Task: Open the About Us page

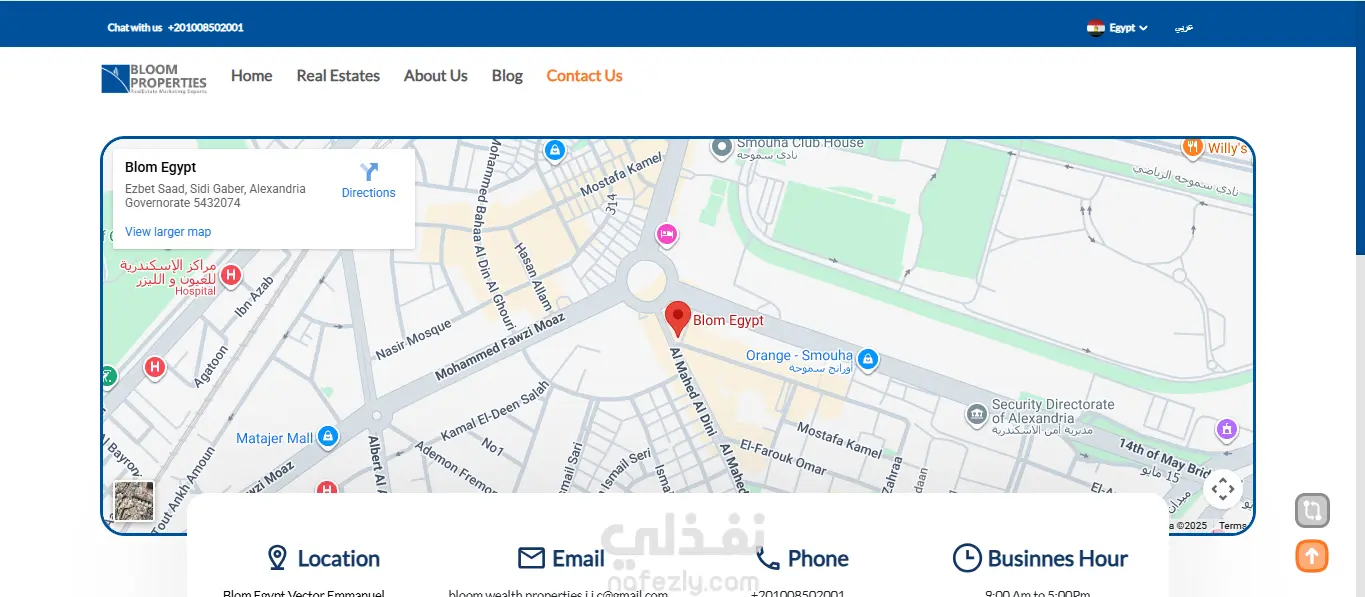Action: point(436,76)
